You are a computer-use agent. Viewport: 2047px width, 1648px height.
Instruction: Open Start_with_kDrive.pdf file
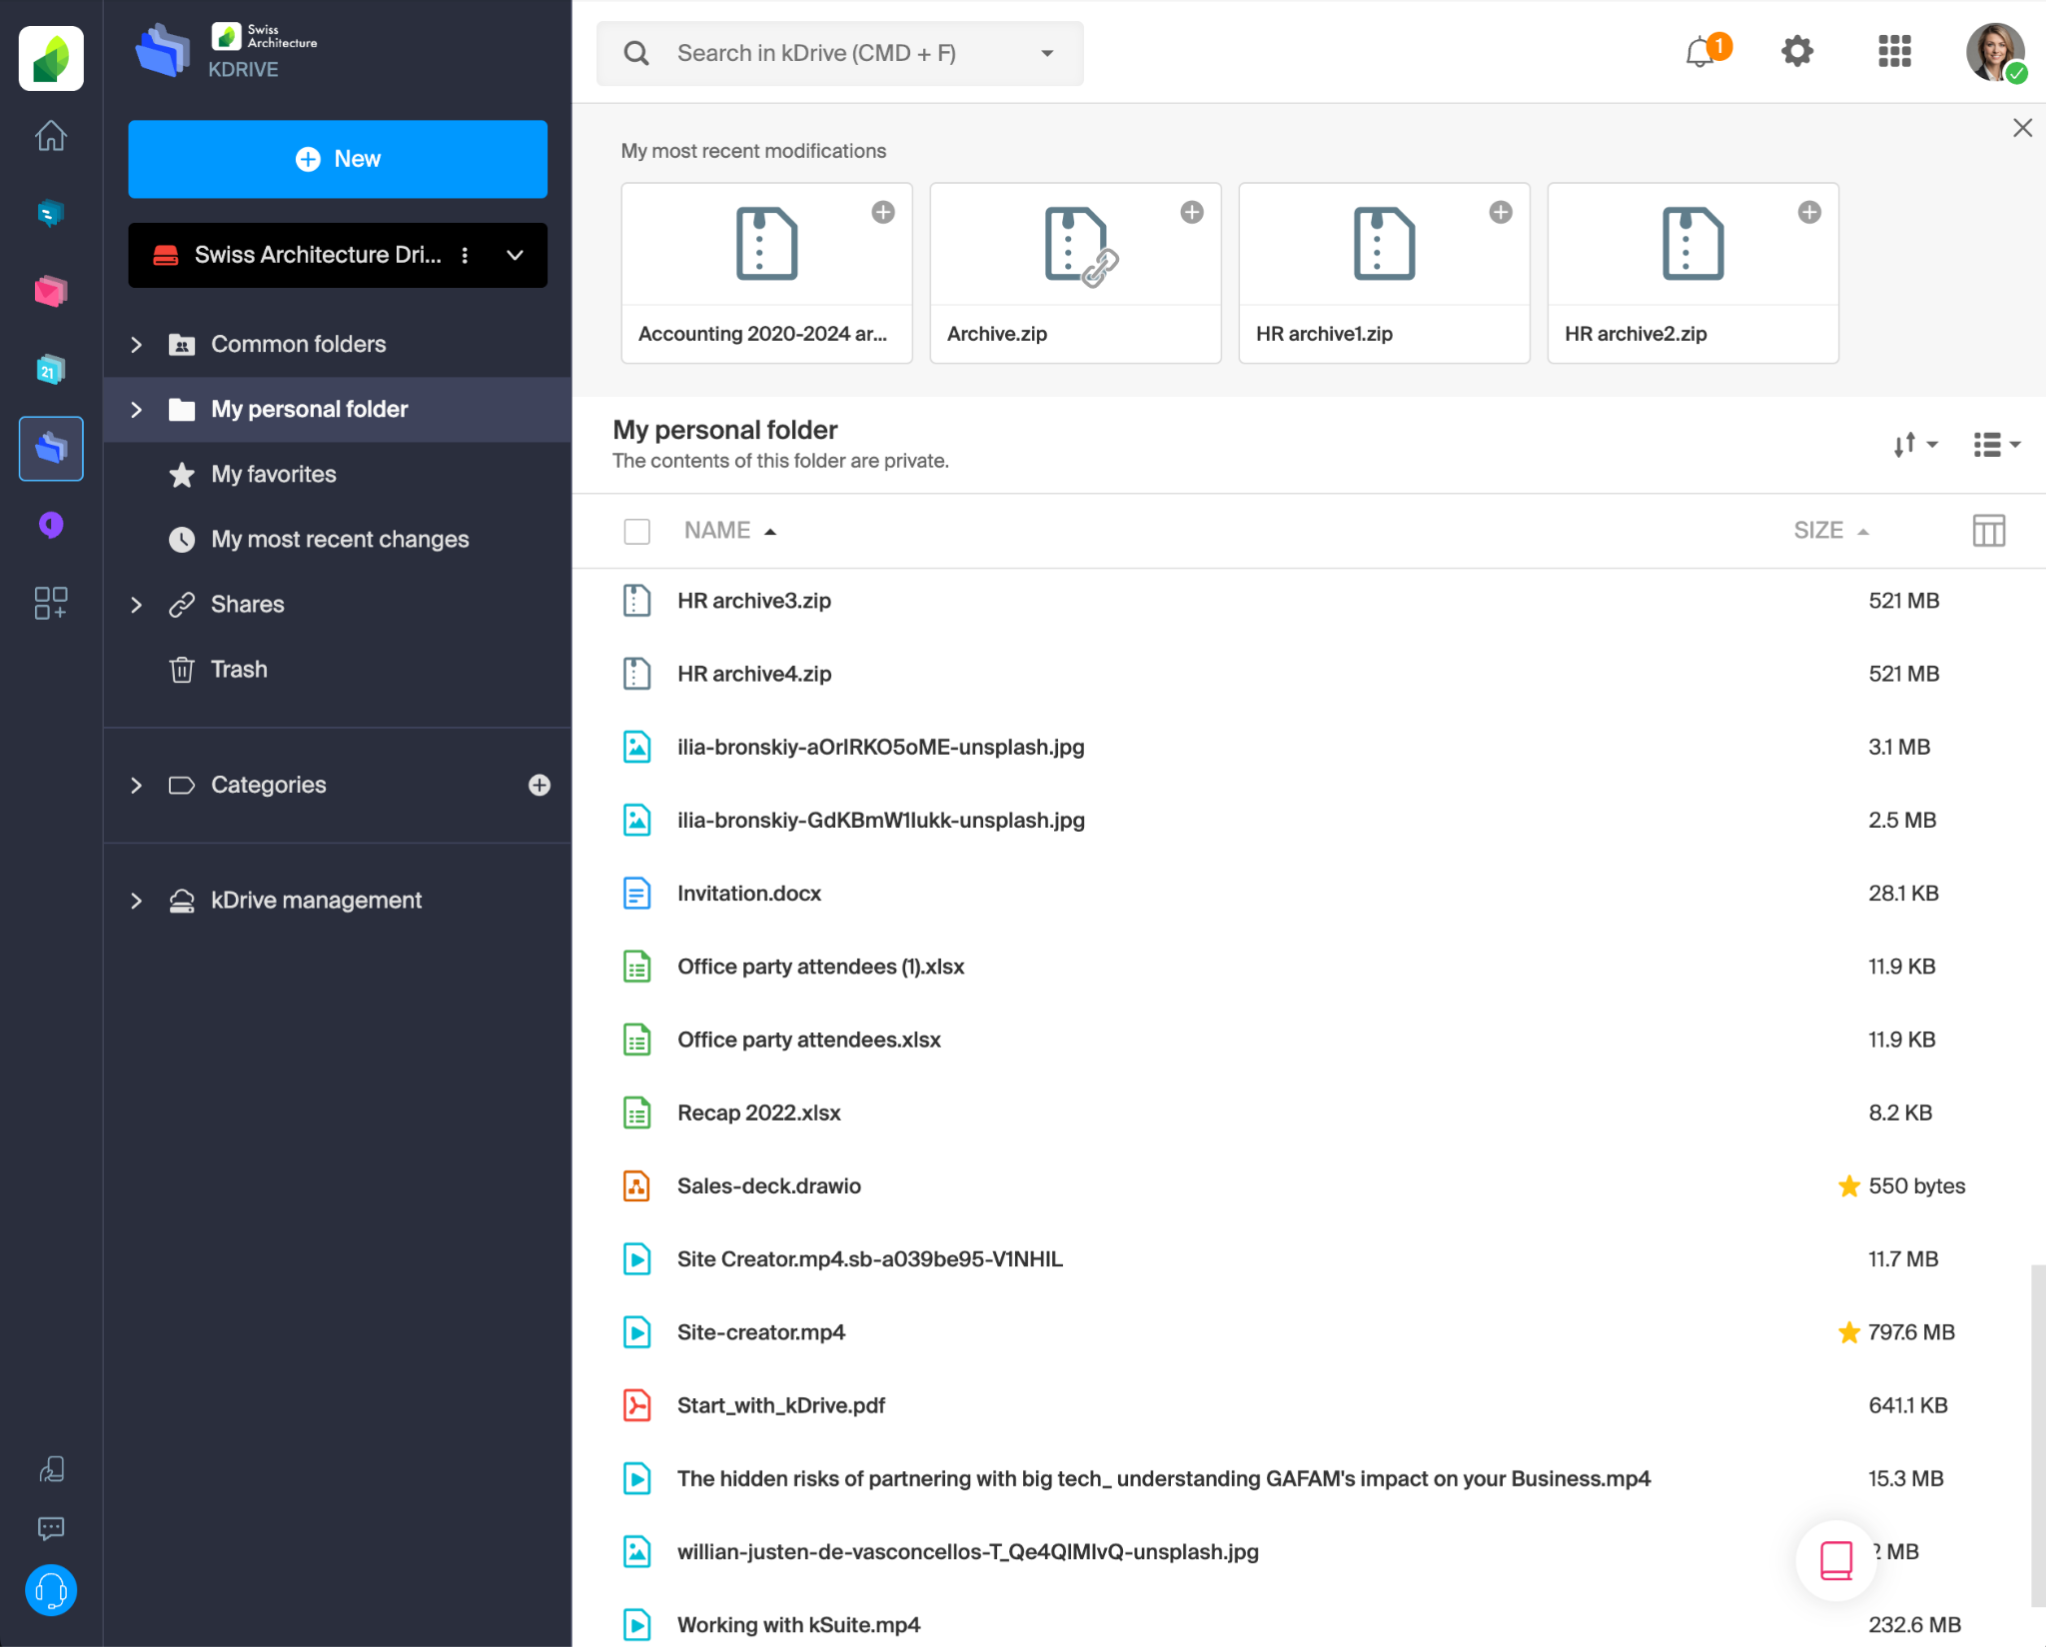(781, 1406)
